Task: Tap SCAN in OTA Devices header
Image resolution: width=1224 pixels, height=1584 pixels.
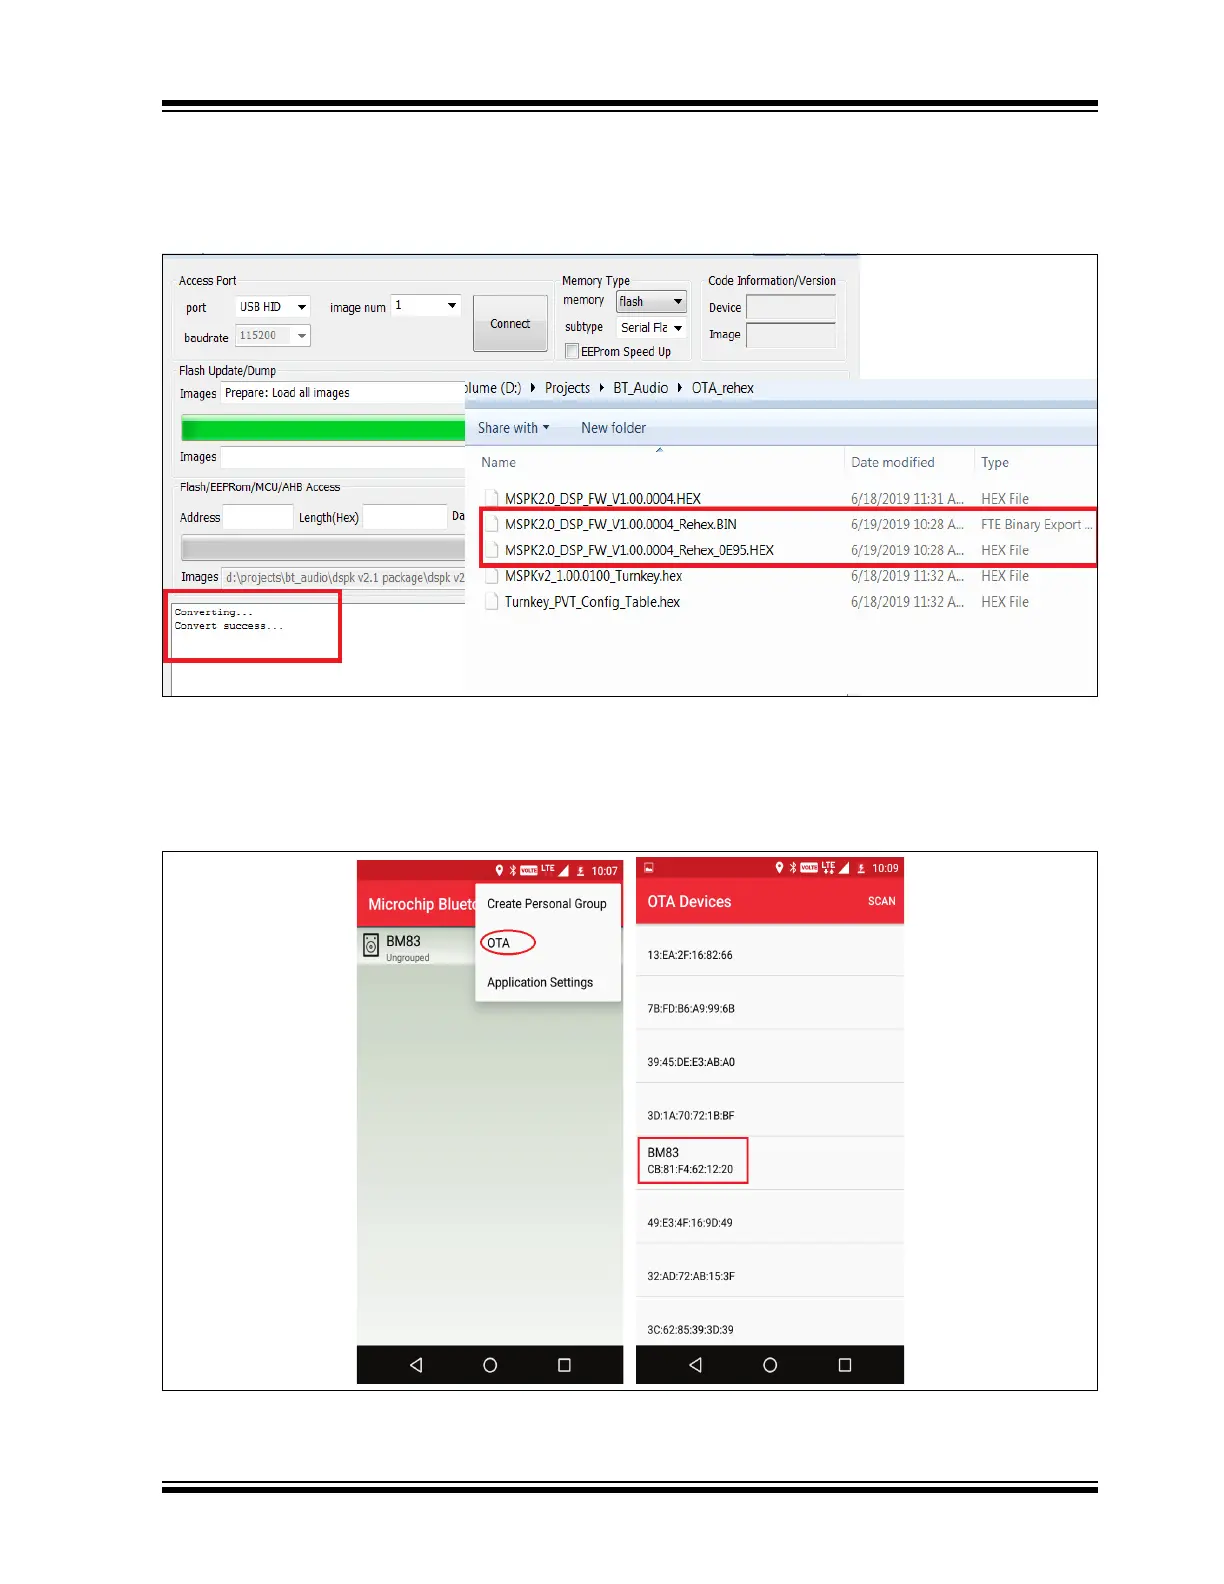Action: click(881, 901)
